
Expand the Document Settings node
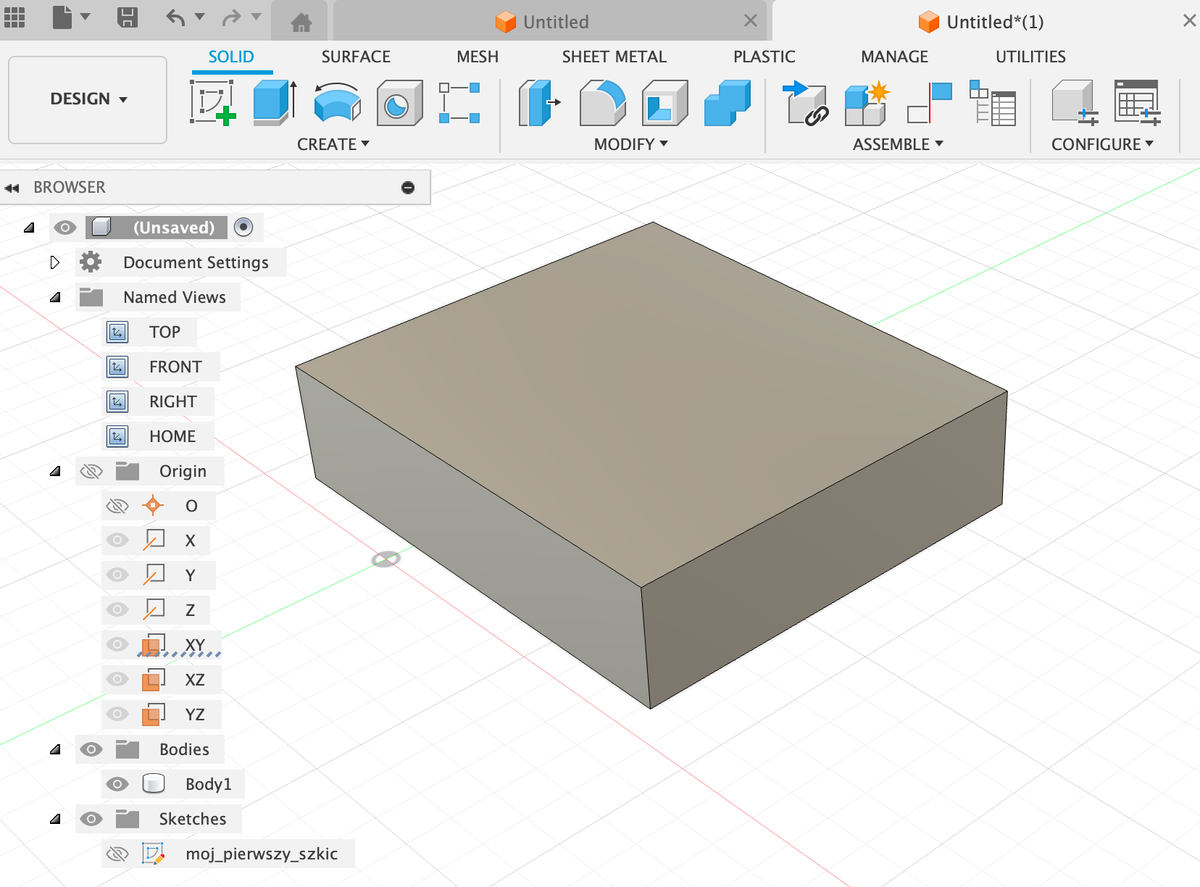[x=55, y=262]
